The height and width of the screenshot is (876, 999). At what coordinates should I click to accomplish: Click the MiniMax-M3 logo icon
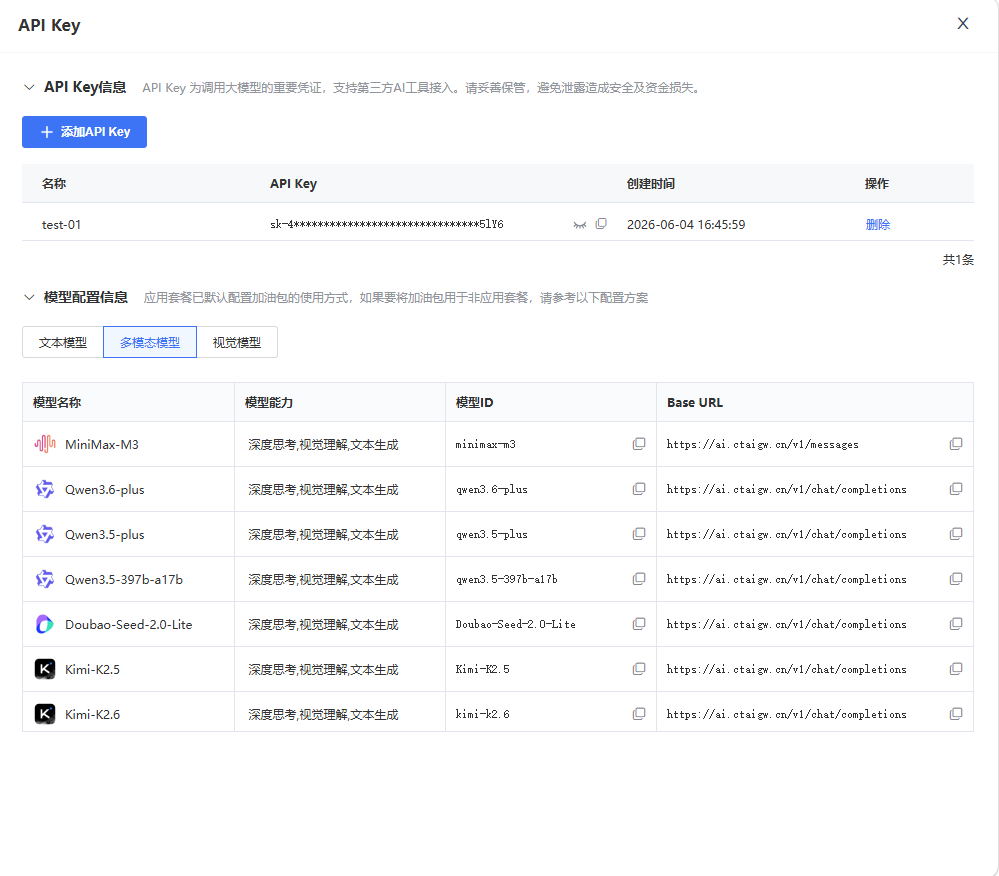45,444
